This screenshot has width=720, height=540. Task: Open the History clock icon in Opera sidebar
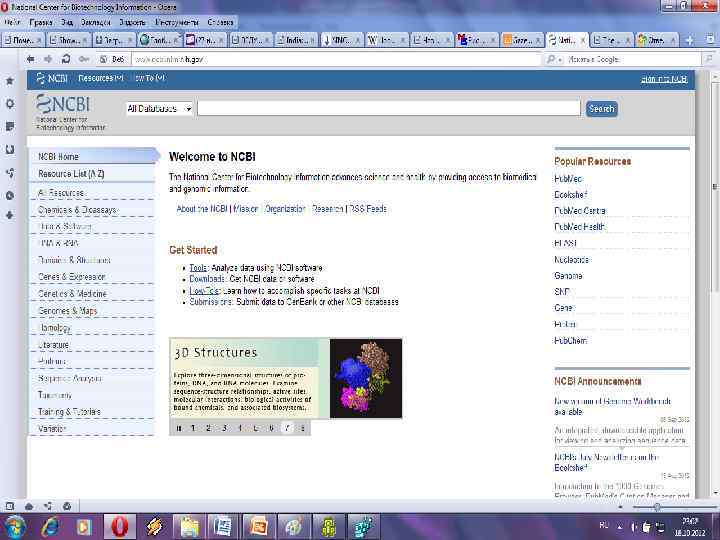pos(10,195)
